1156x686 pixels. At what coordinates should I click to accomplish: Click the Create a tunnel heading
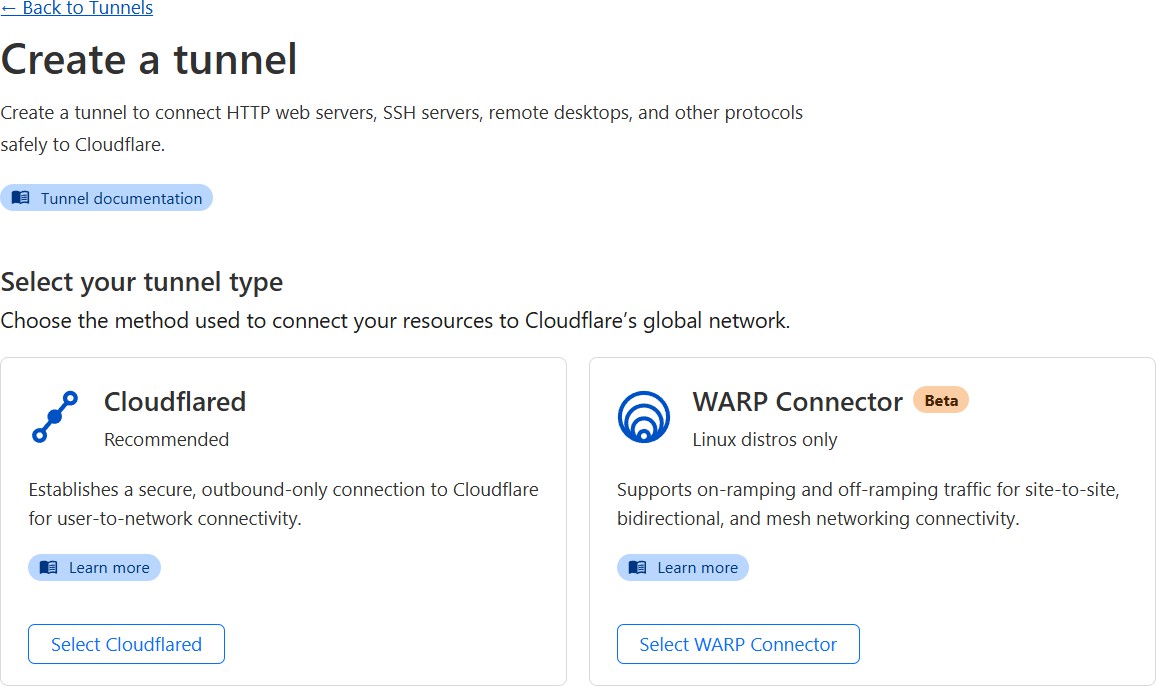(148, 60)
